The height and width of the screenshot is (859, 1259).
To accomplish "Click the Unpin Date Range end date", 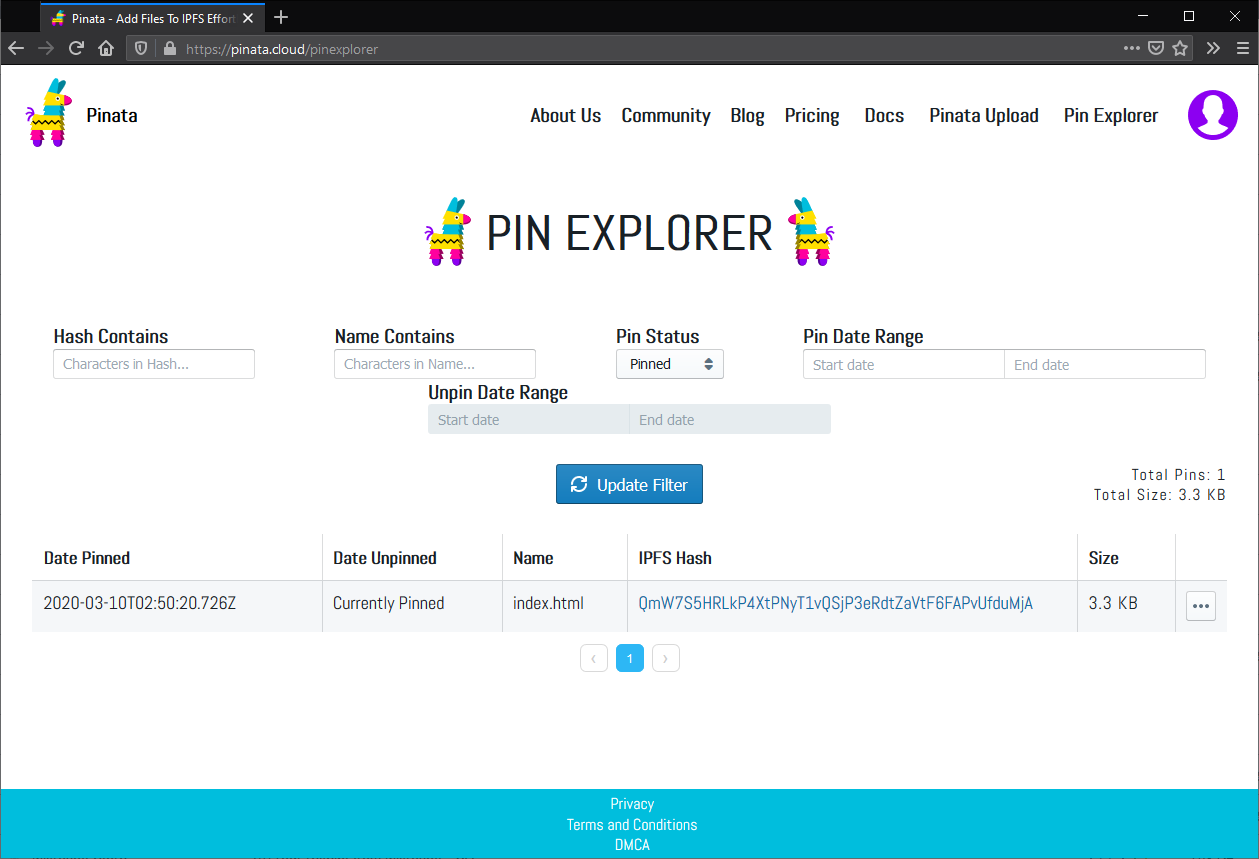I will coord(730,419).
